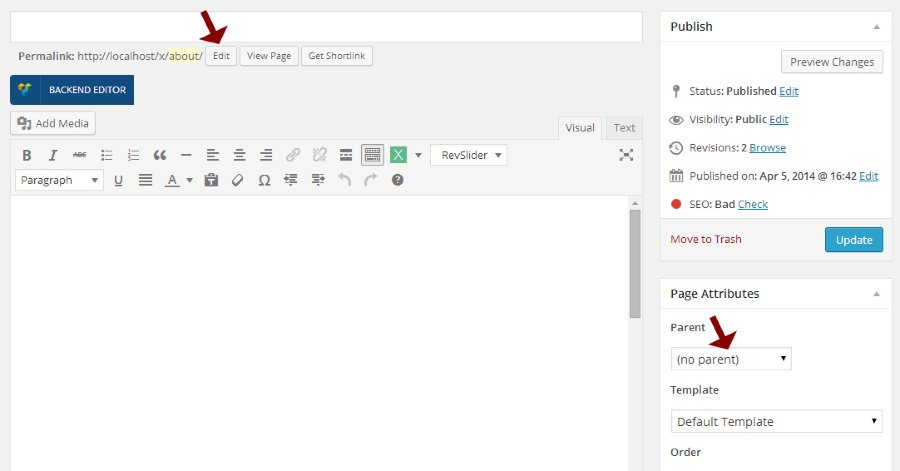Viewport: 900px width, 471px height.
Task: Check the SEO status
Action: tap(752, 204)
